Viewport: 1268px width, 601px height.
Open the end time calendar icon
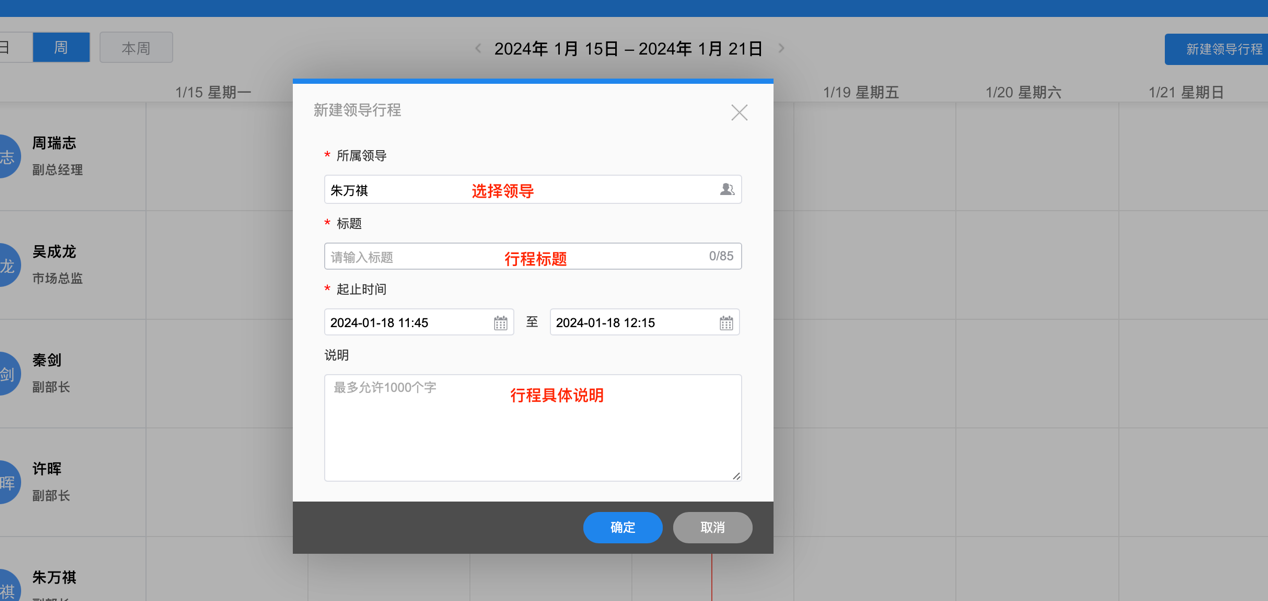726,323
